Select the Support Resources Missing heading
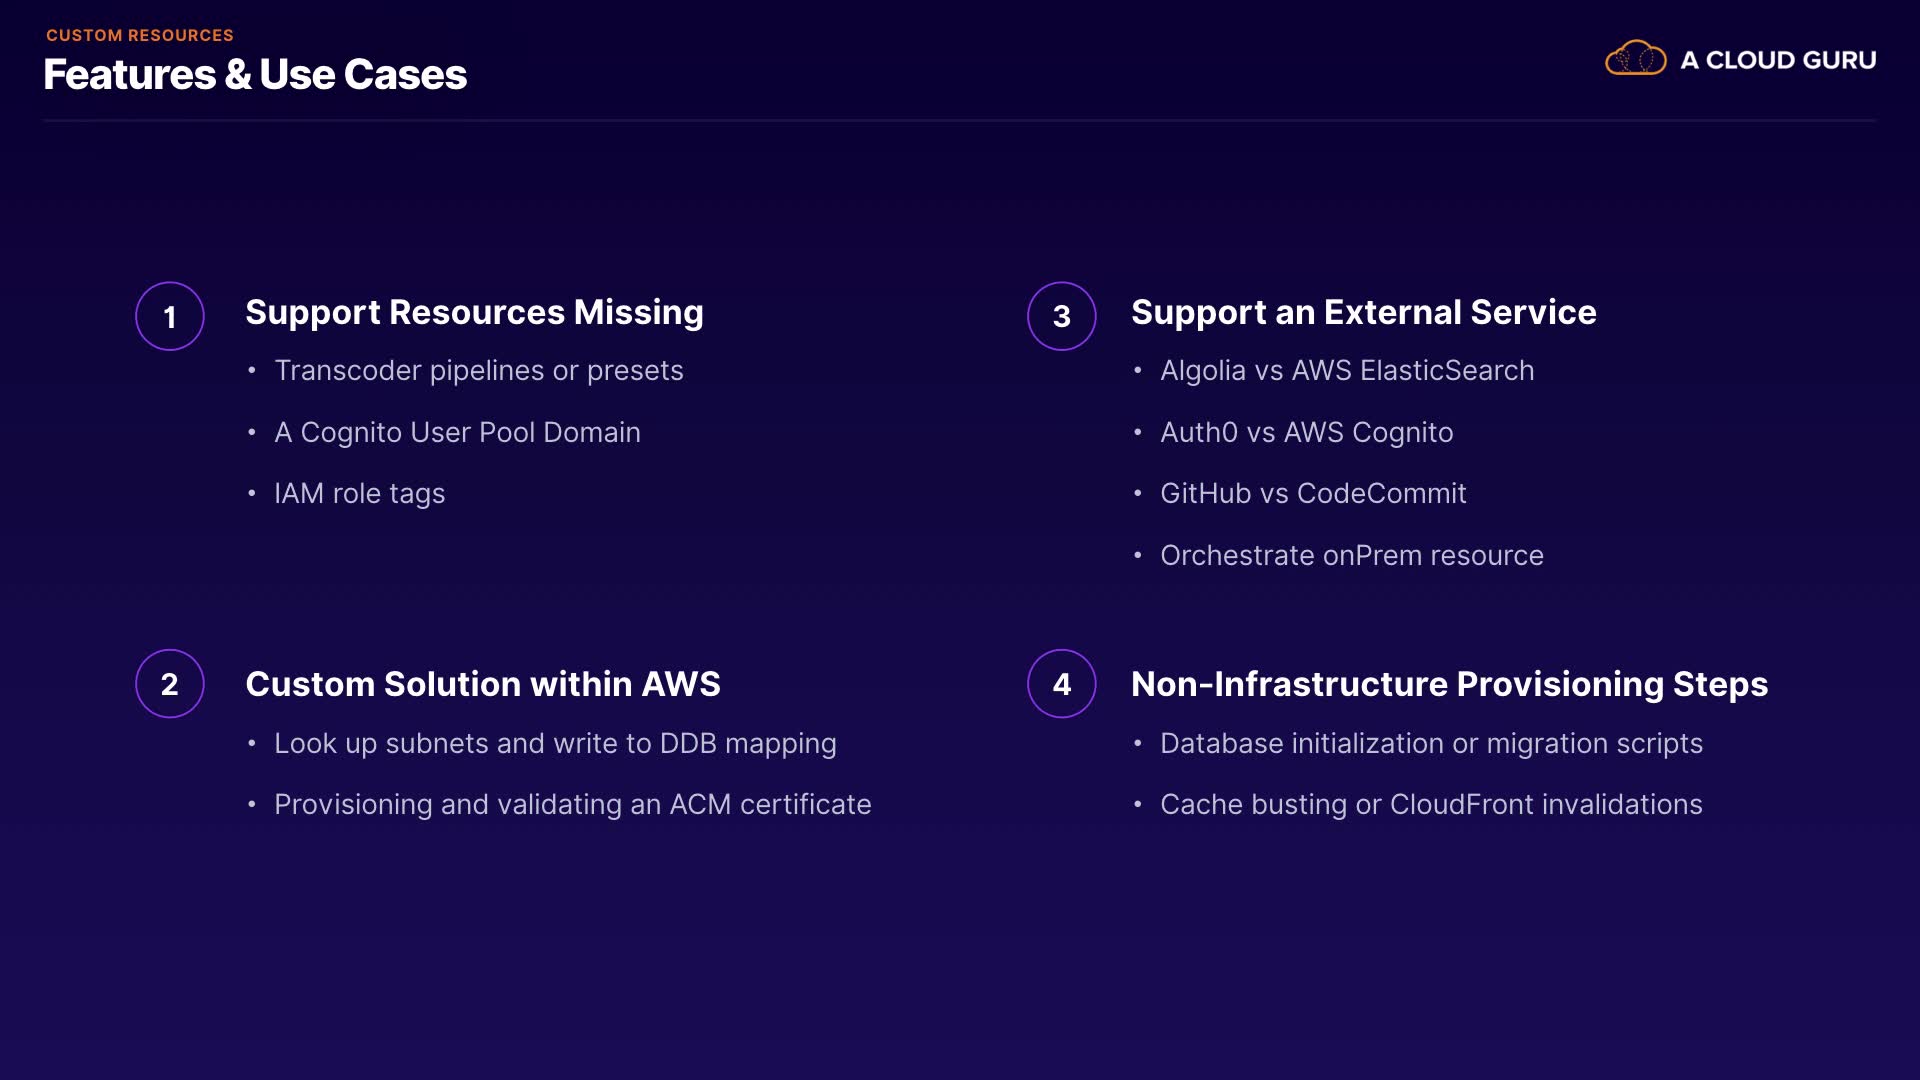The width and height of the screenshot is (1920, 1080). pos(474,312)
